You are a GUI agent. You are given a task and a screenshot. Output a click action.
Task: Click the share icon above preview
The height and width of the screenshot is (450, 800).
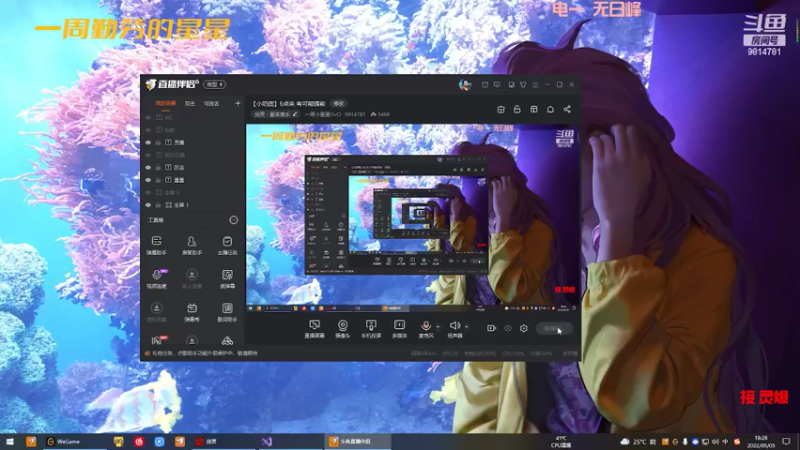567,109
